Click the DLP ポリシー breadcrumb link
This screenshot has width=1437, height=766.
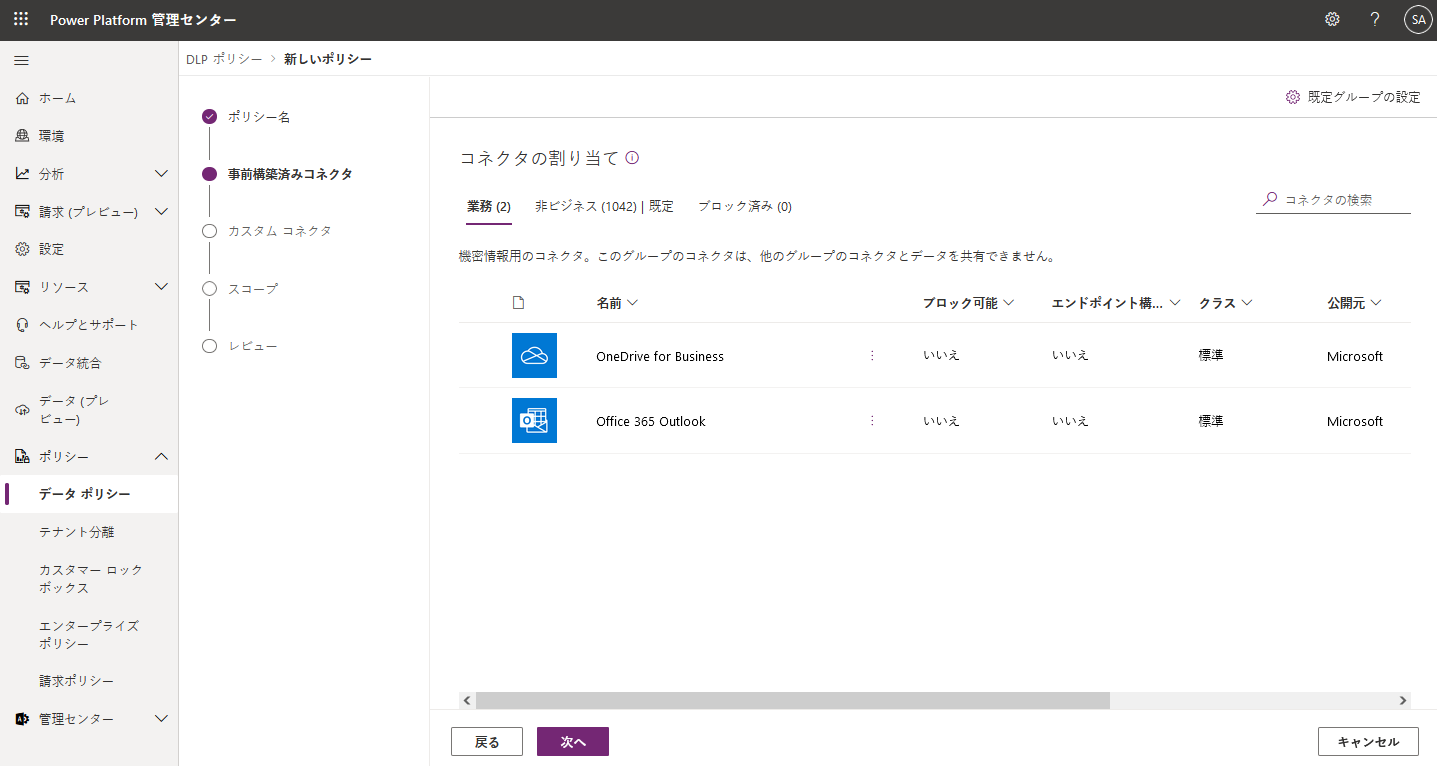click(225, 60)
